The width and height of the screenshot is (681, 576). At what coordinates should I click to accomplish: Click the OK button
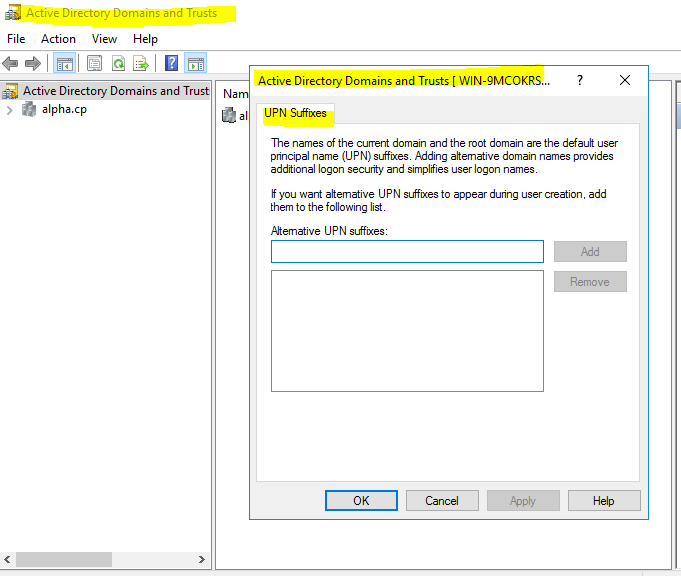tap(361, 501)
